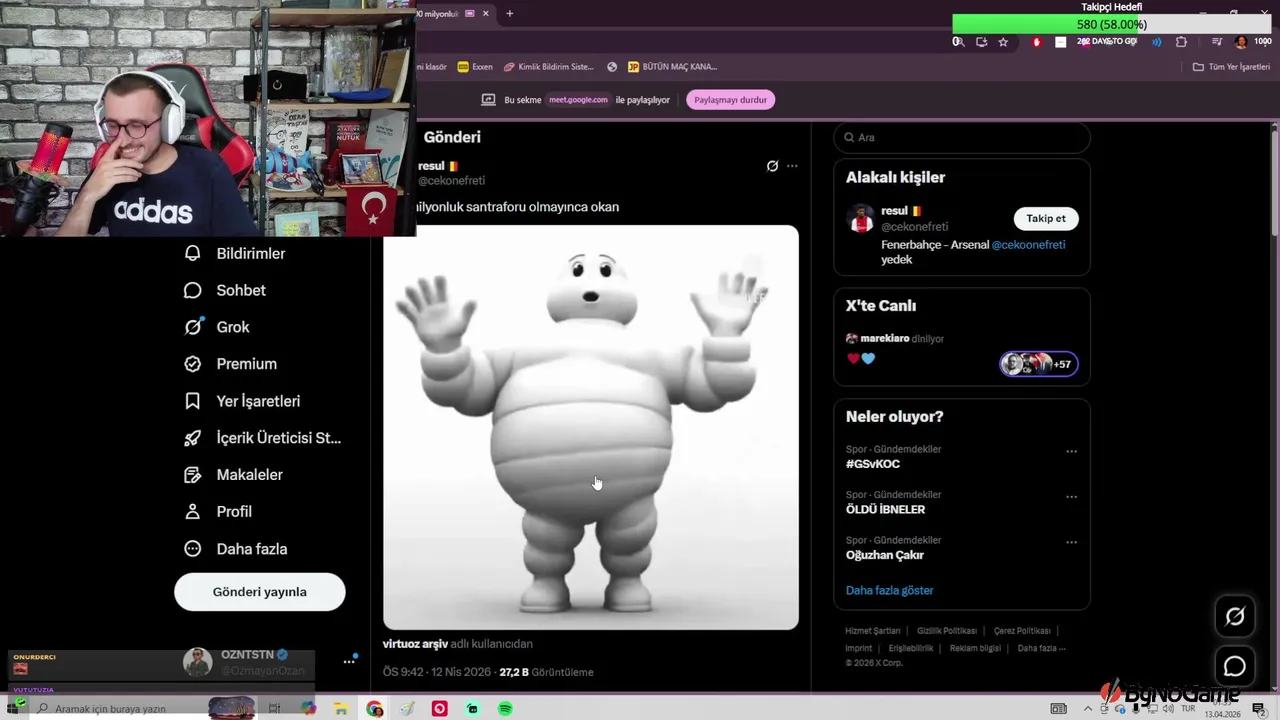Click Daha fazla göster in trends

point(889,591)
